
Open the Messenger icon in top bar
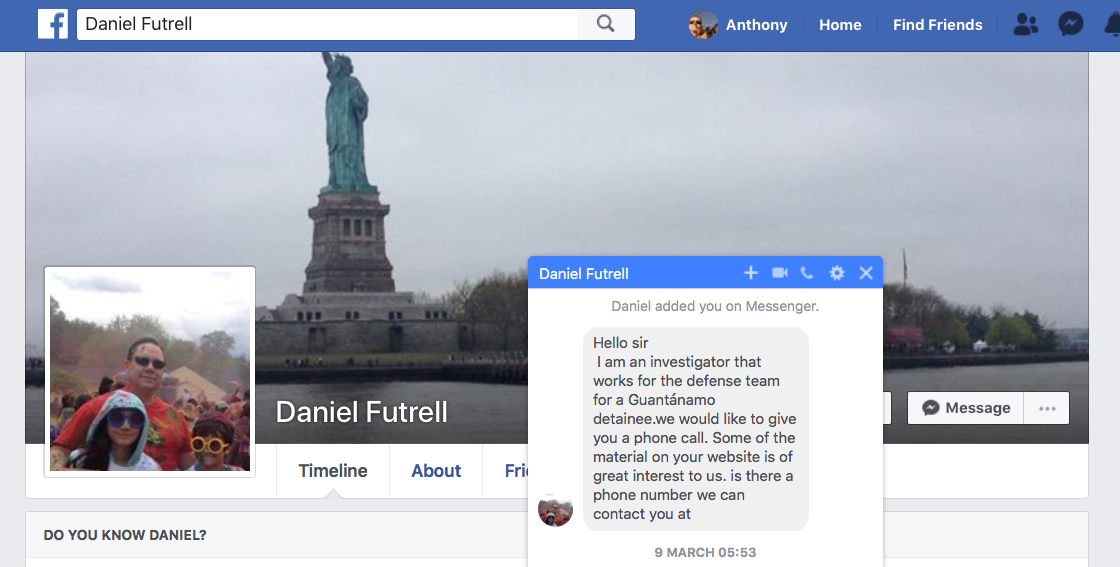(1070, 24)
